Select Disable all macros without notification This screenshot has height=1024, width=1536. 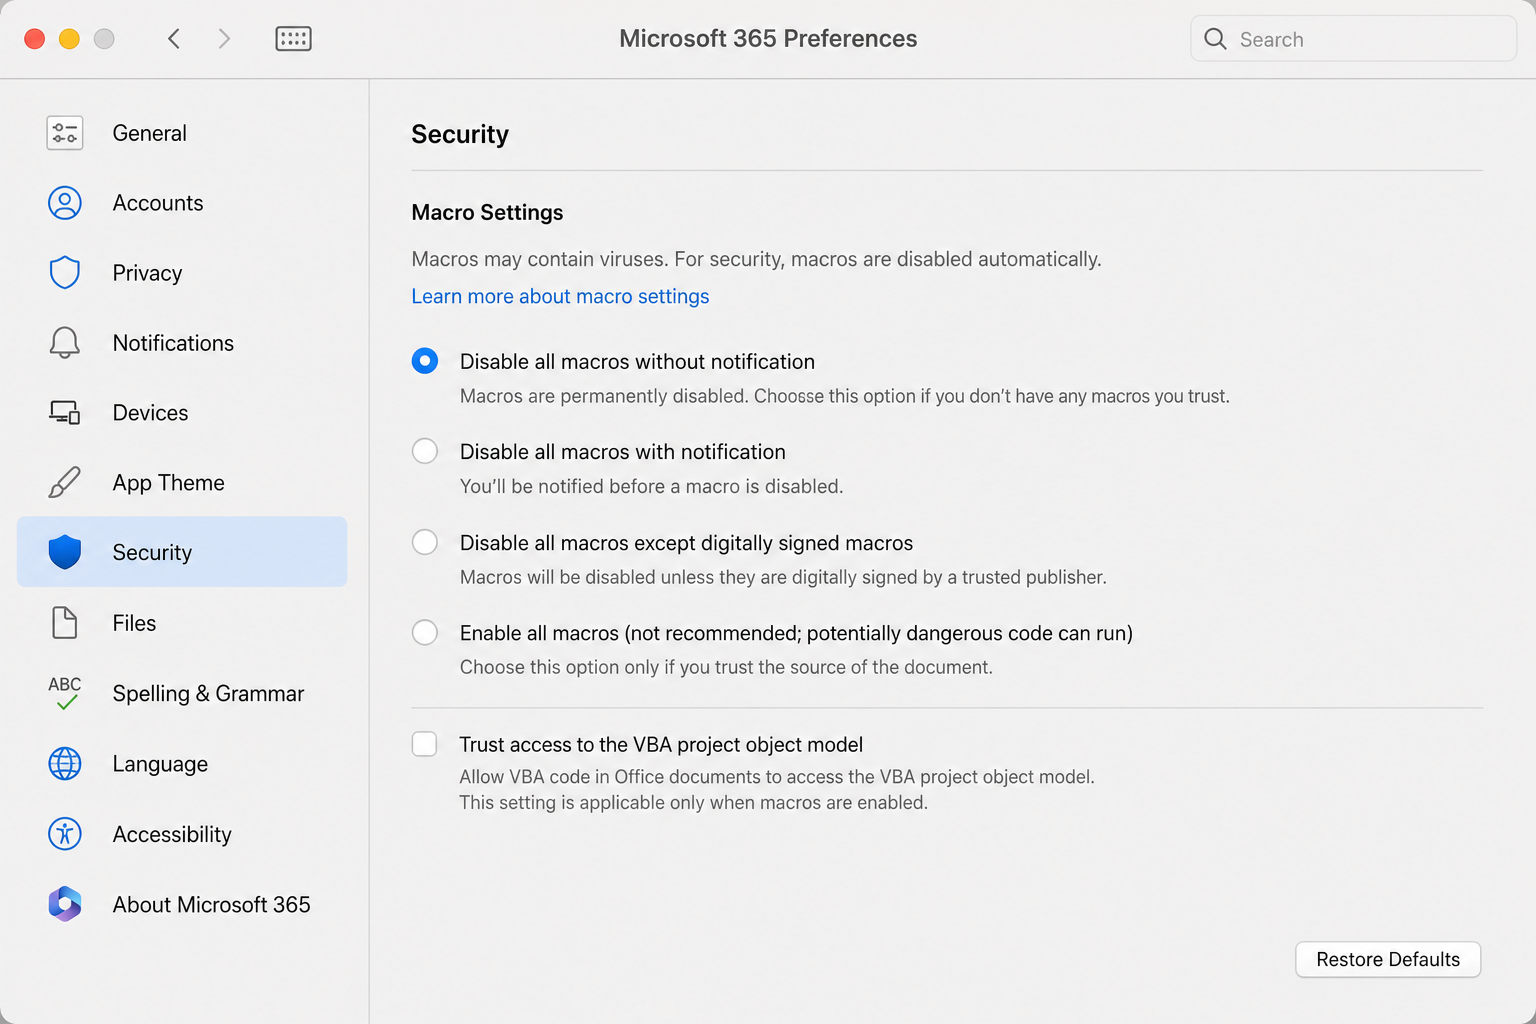(425, 361)
